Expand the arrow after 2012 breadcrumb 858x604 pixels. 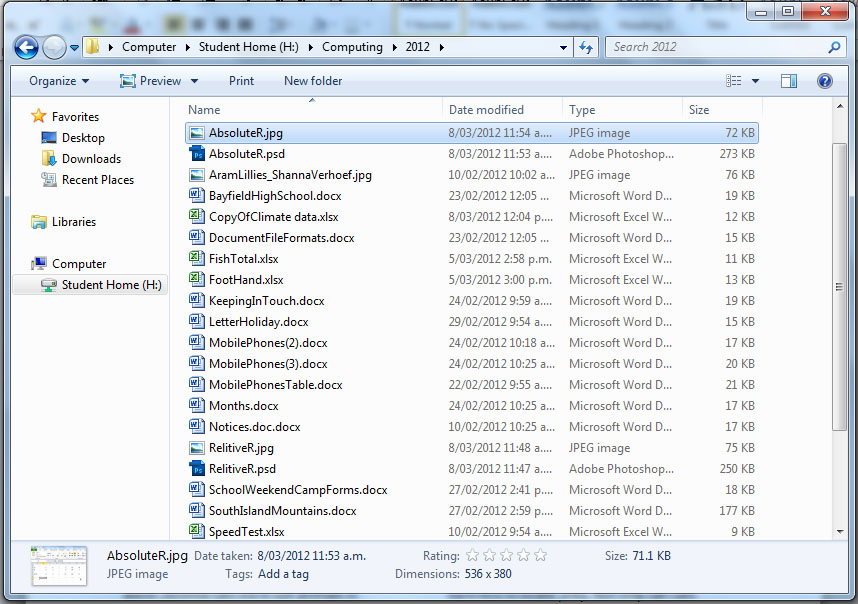(441, 48)
